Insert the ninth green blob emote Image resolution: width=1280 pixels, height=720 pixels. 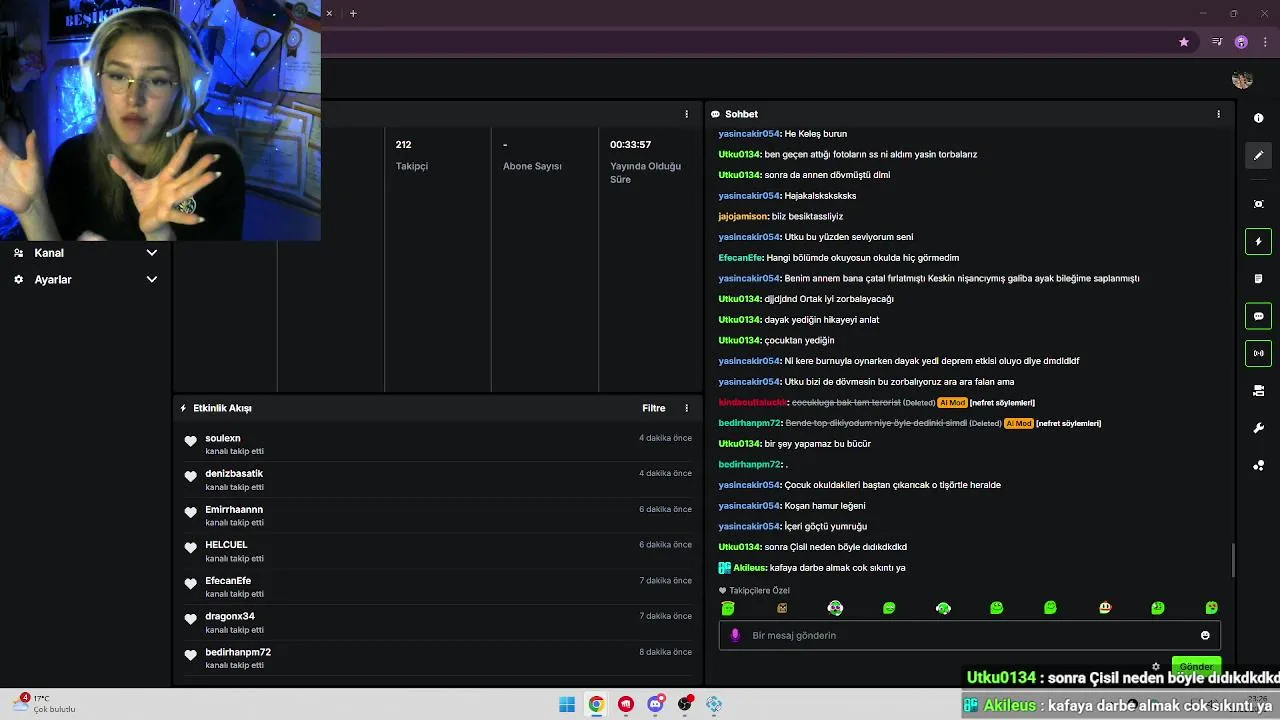click(x=1158, y=608)
